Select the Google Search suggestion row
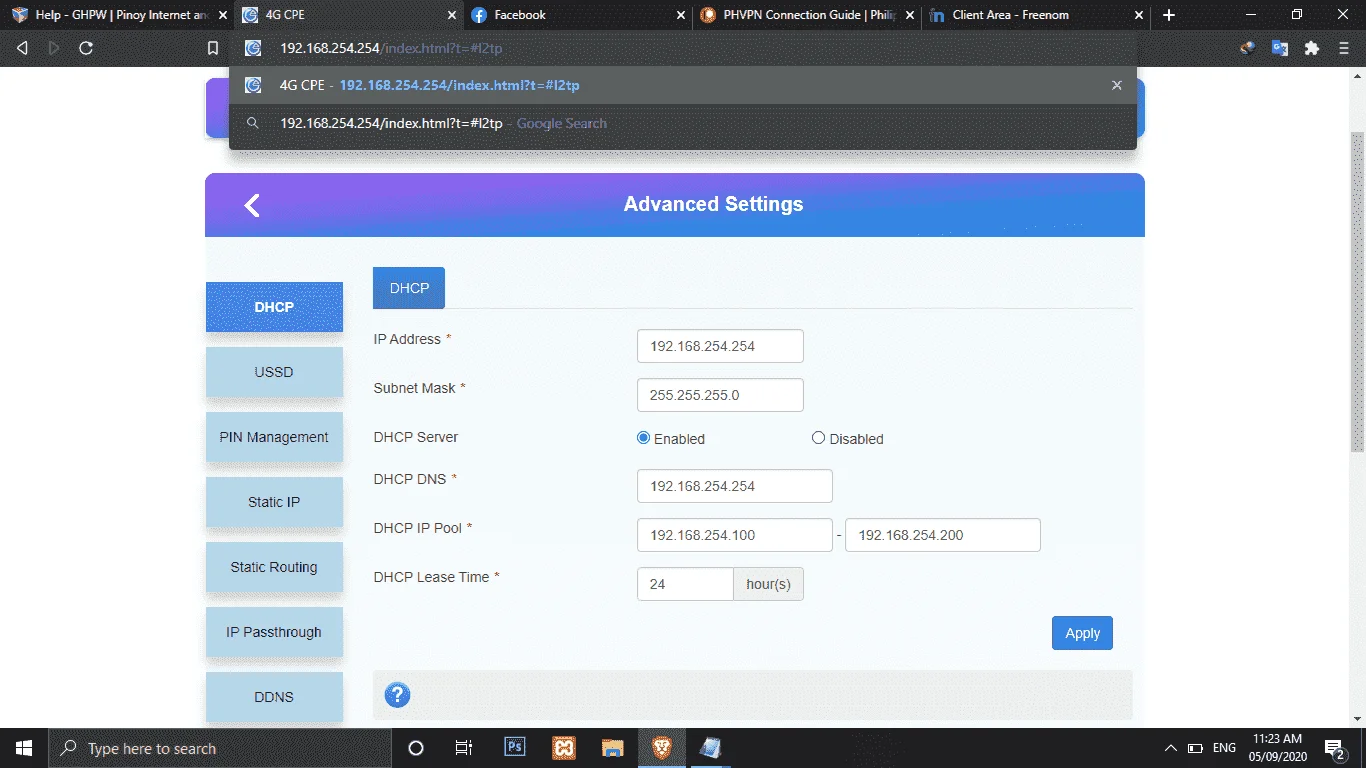 682,124
